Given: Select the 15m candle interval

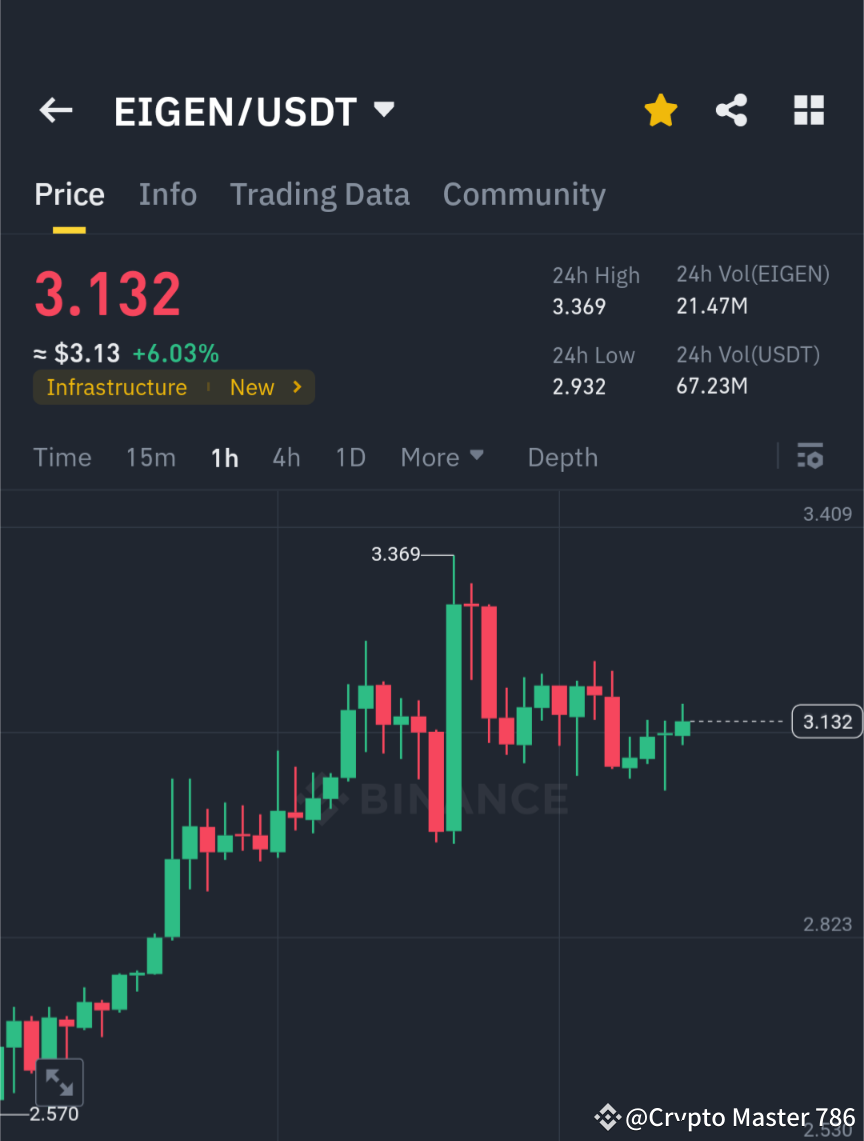Looking at the screenshot, I should 151,457.
